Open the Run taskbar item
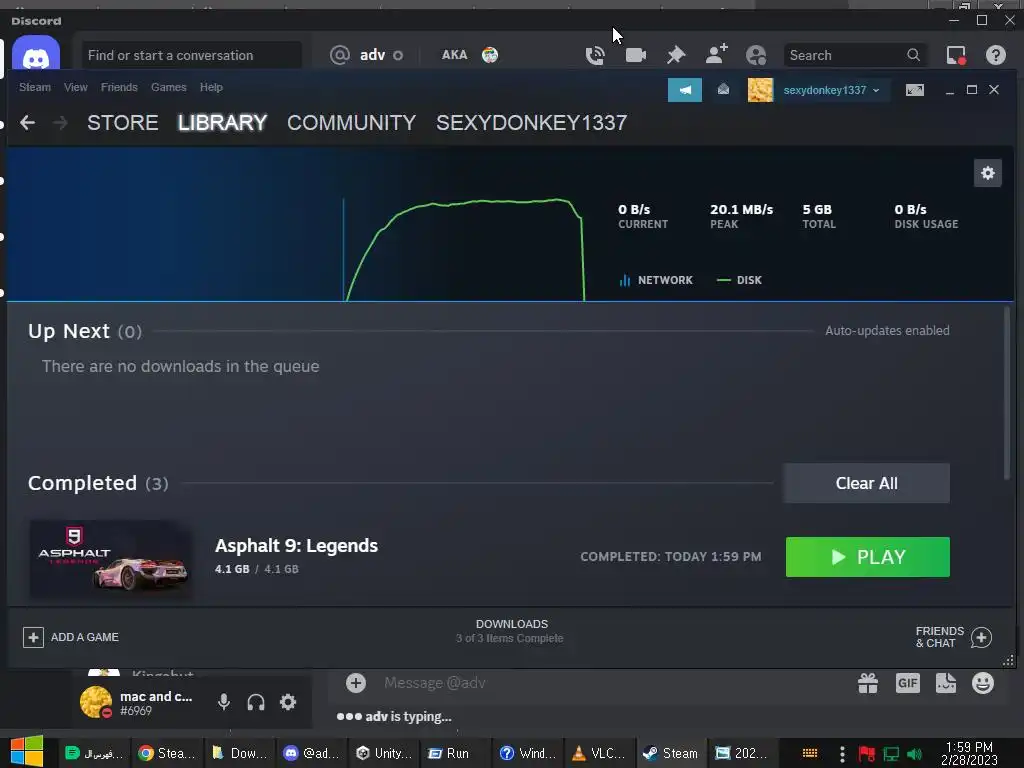1024x768 pixels. click(x=449, y=753)
